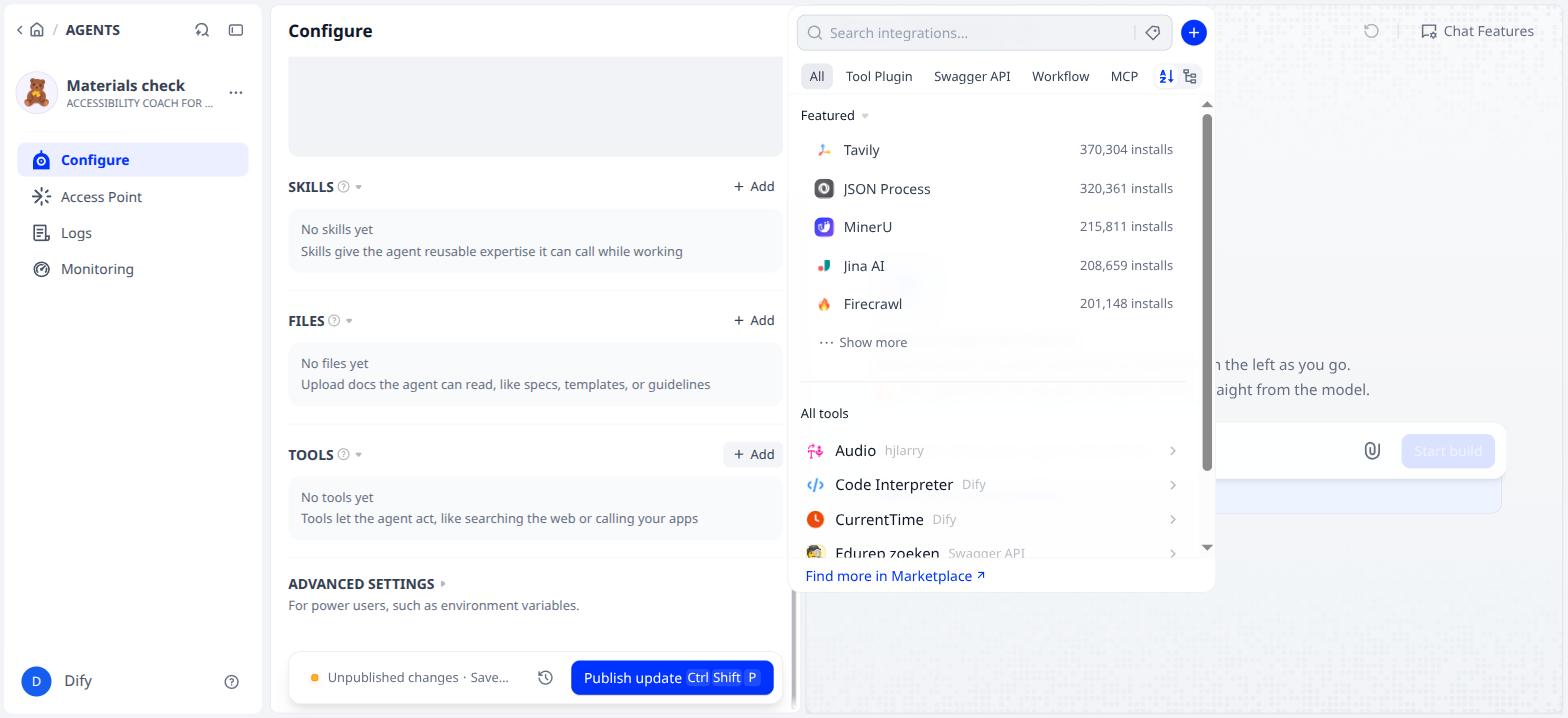
Task: Open Logs in the sidebar
Action: pos(133,233)
